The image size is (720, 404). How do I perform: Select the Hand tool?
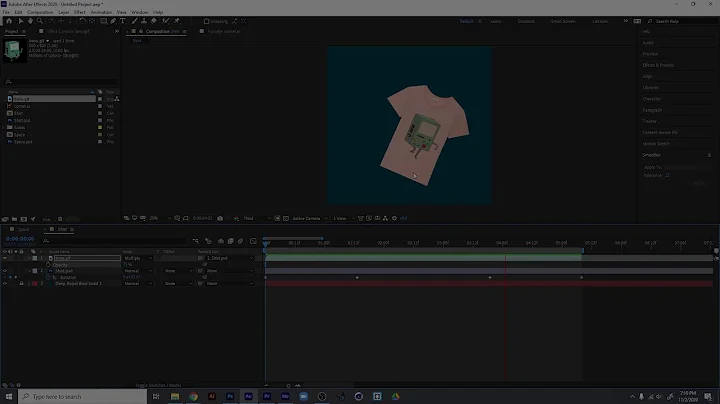coord(30,21)
